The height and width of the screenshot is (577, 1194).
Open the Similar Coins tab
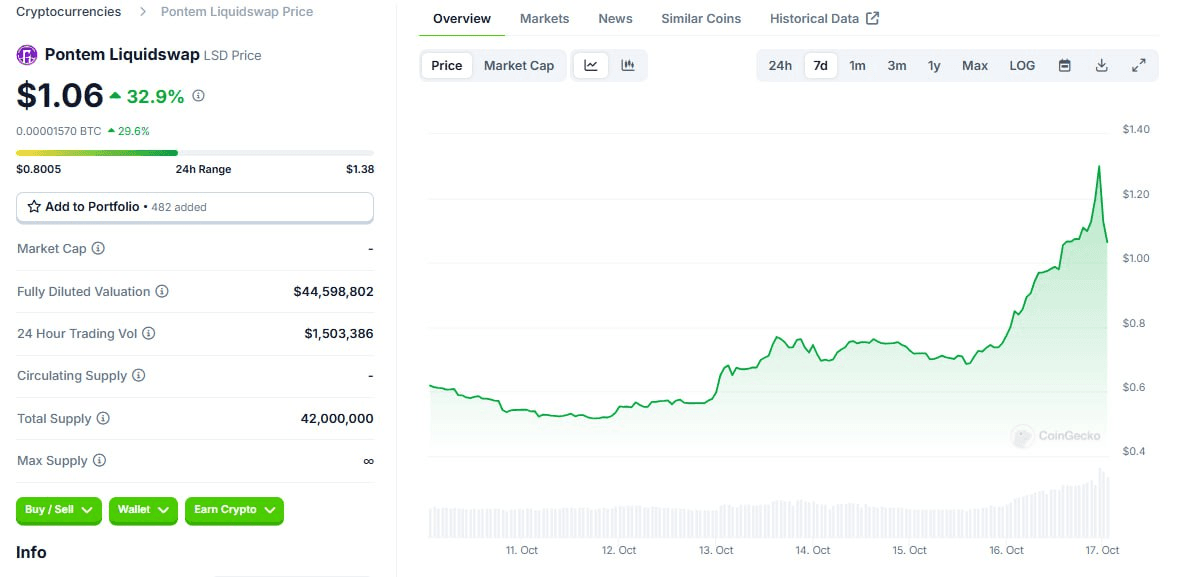[701, 18]
